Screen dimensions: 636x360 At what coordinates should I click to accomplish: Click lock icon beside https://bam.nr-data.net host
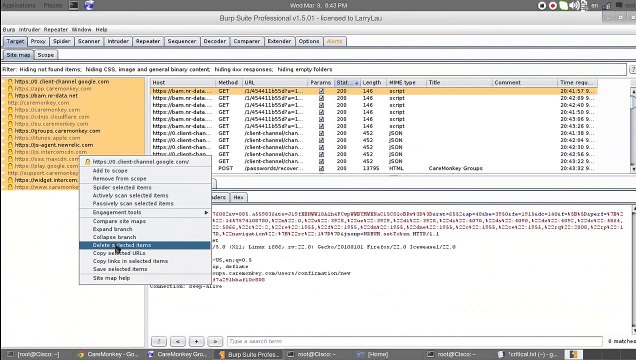[x=11, y=96]
